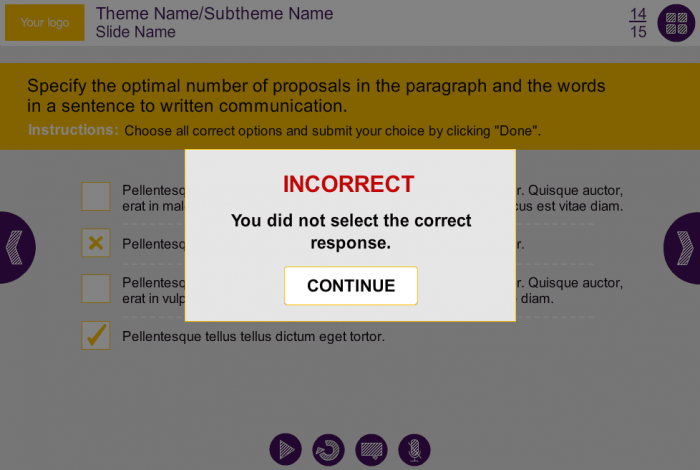
Task: Uncheck the checkbox with the checkmark
Action: click(x=96, y=336)
